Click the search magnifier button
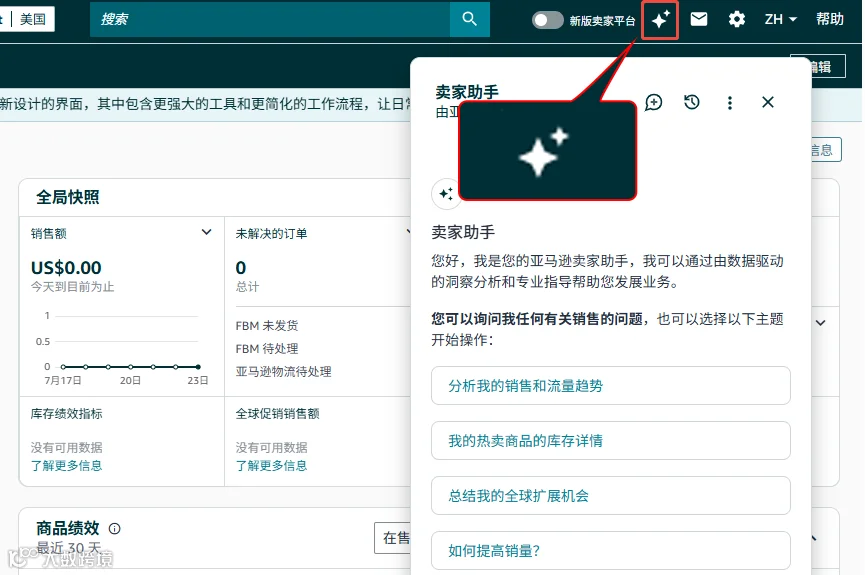Viewport: 865px width, 575px height. (x=469, y=19)
